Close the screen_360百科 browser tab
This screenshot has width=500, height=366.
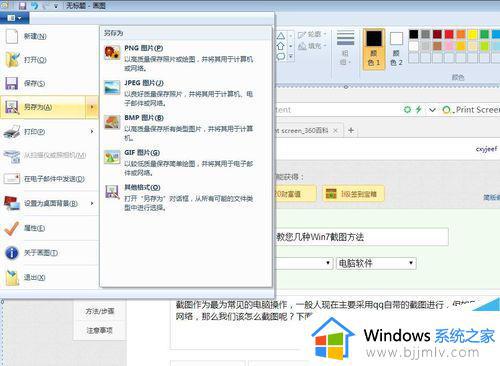tap(336, 130)
